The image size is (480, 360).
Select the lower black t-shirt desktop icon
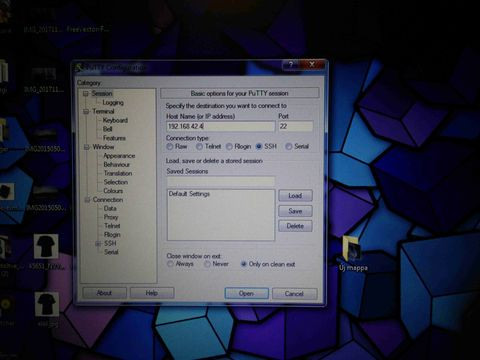click(47, 304)
